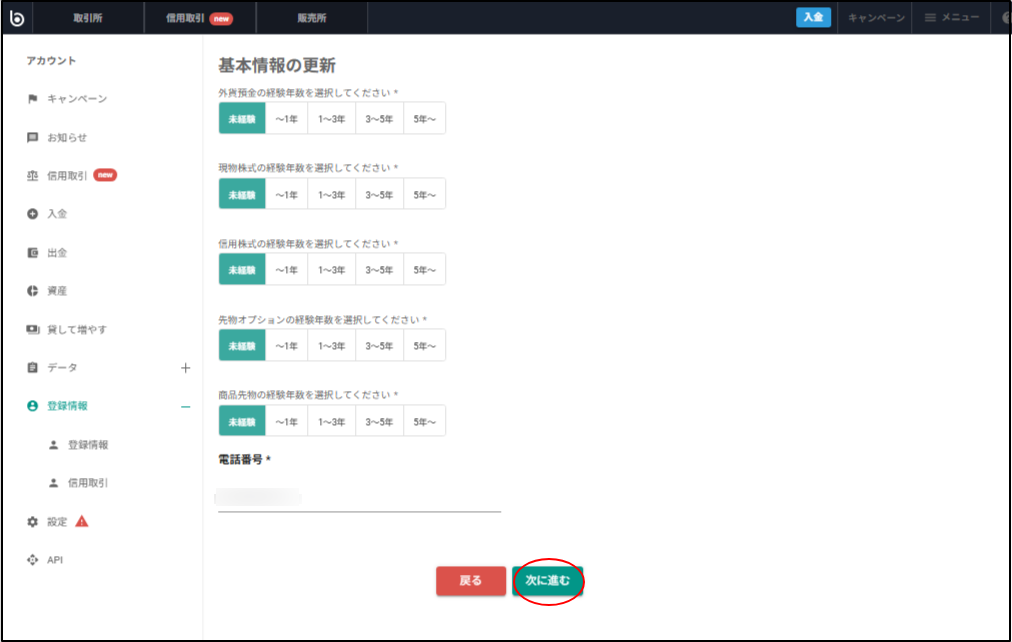
Task: Select 5年〜 for 信用株式 experience
Action: 425,270
